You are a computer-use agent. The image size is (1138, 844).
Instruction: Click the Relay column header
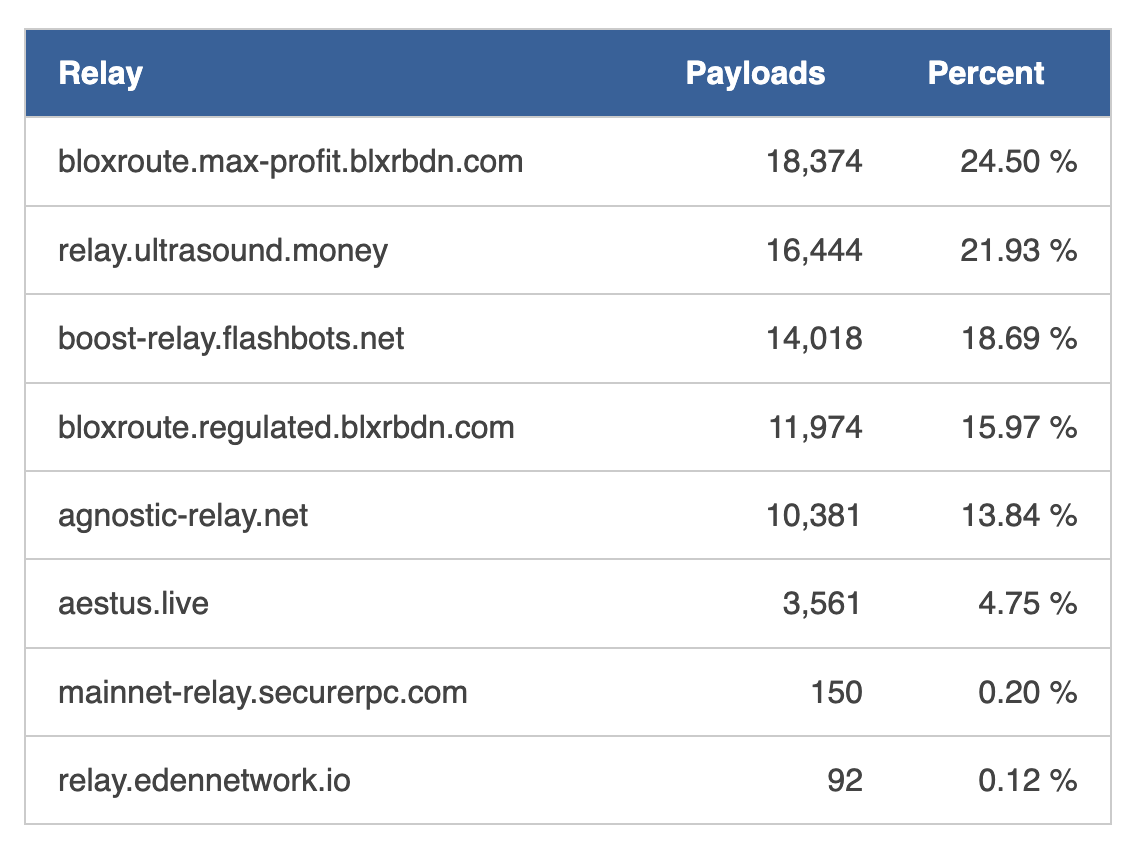[x=101, y=74]
